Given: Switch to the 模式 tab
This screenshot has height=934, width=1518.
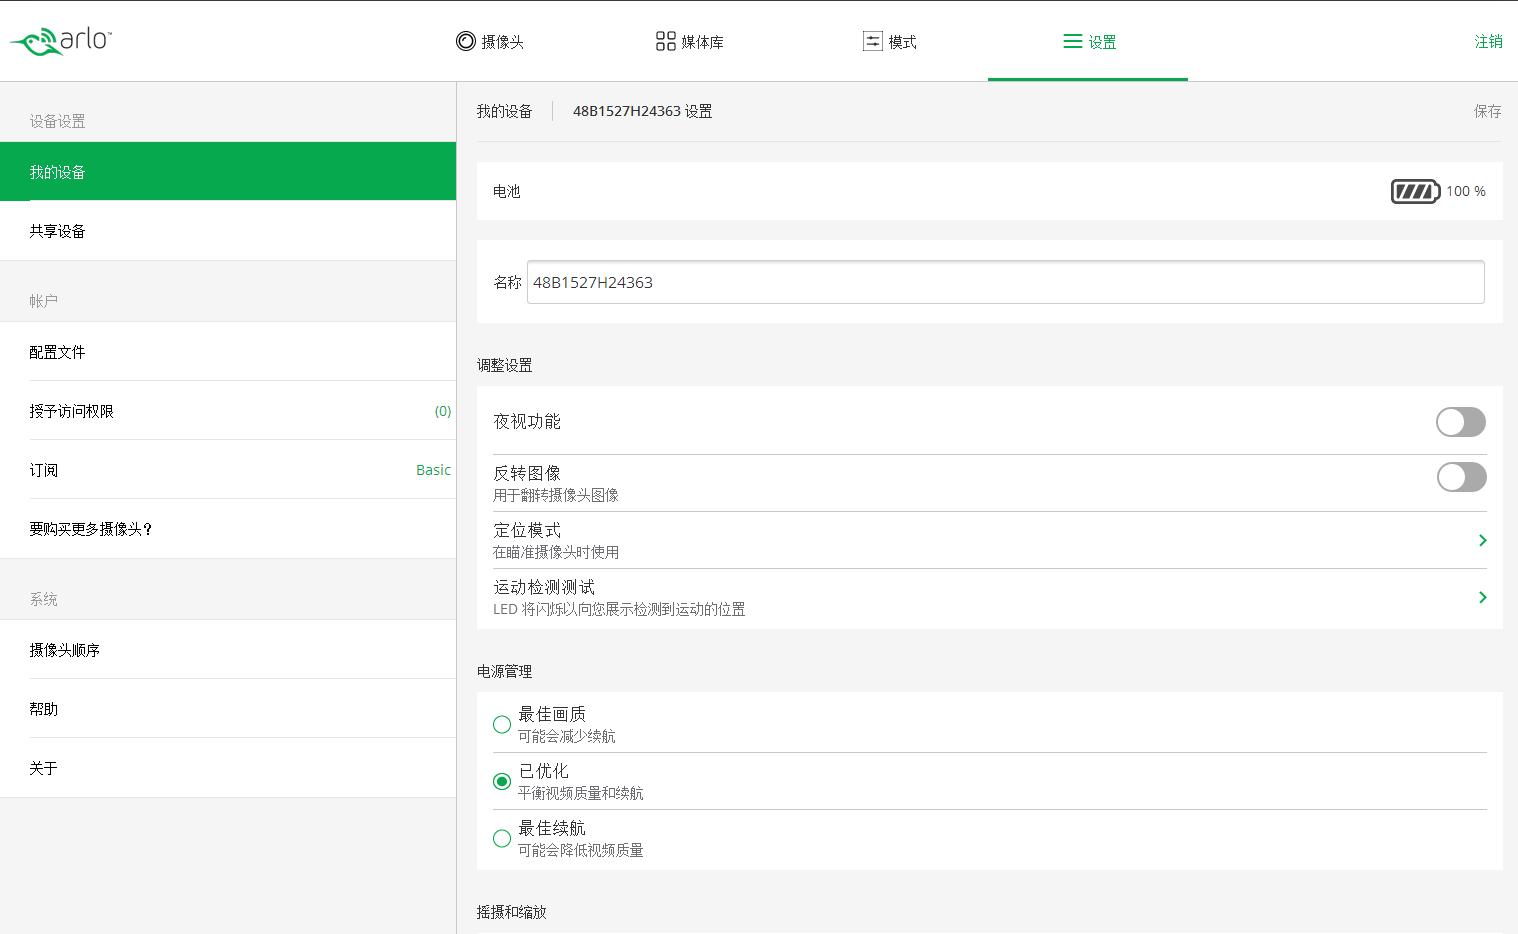Looking at the screenshot, I should [890, 41].
